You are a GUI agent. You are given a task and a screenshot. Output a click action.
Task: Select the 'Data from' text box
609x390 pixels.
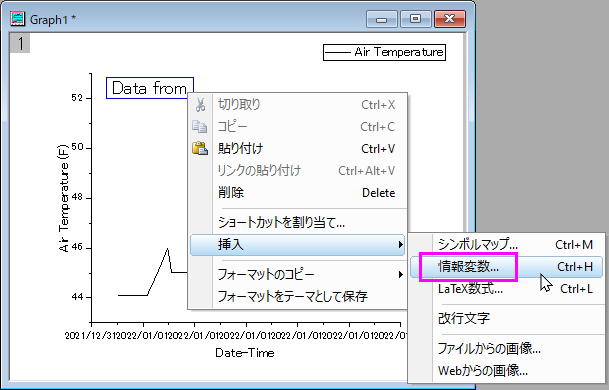(x=150, y=88)
